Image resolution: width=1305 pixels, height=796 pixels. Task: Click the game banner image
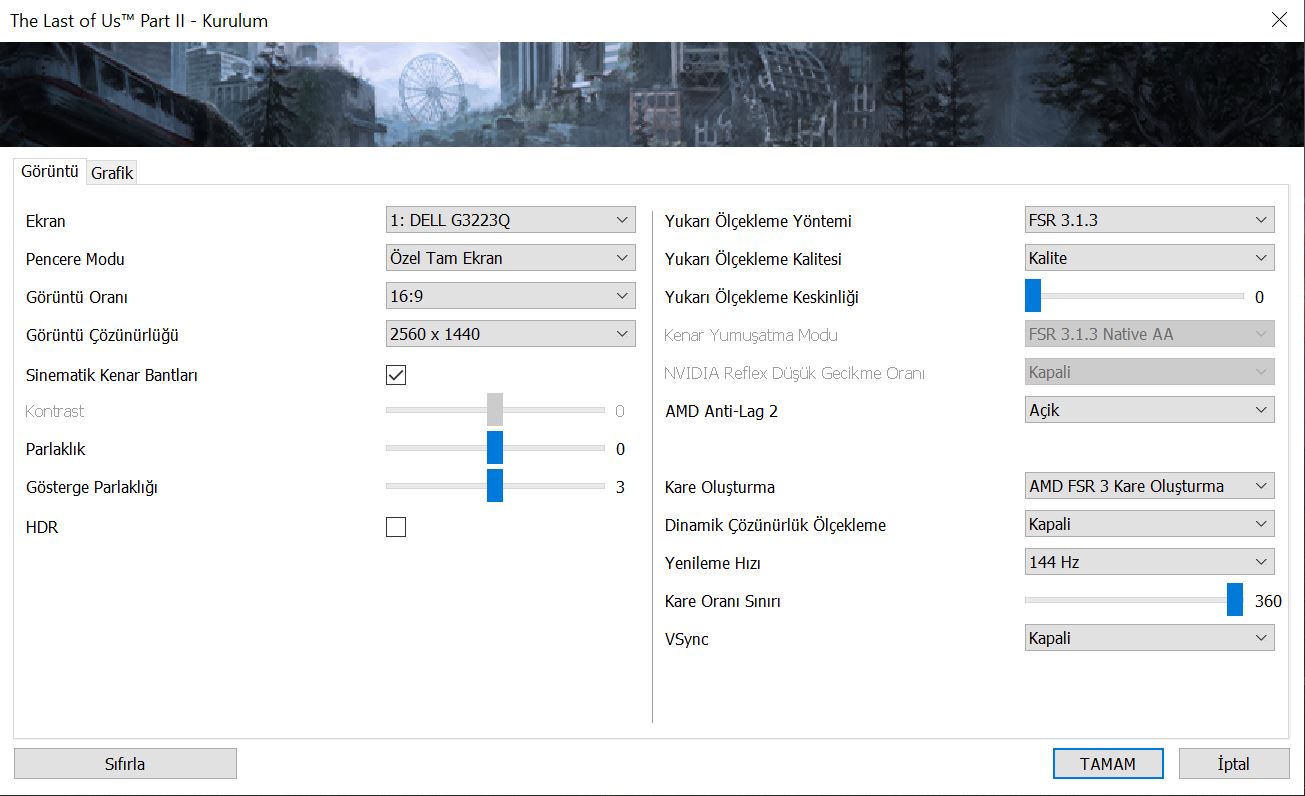[x=652, y=94]
